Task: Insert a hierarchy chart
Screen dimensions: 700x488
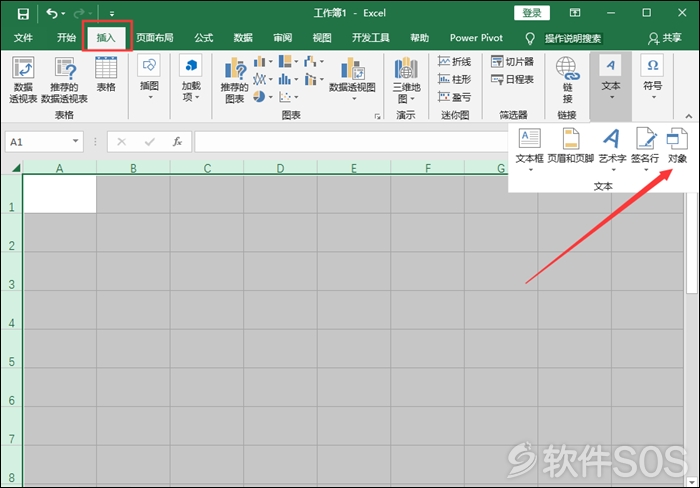Action: [x=288, y=62]
